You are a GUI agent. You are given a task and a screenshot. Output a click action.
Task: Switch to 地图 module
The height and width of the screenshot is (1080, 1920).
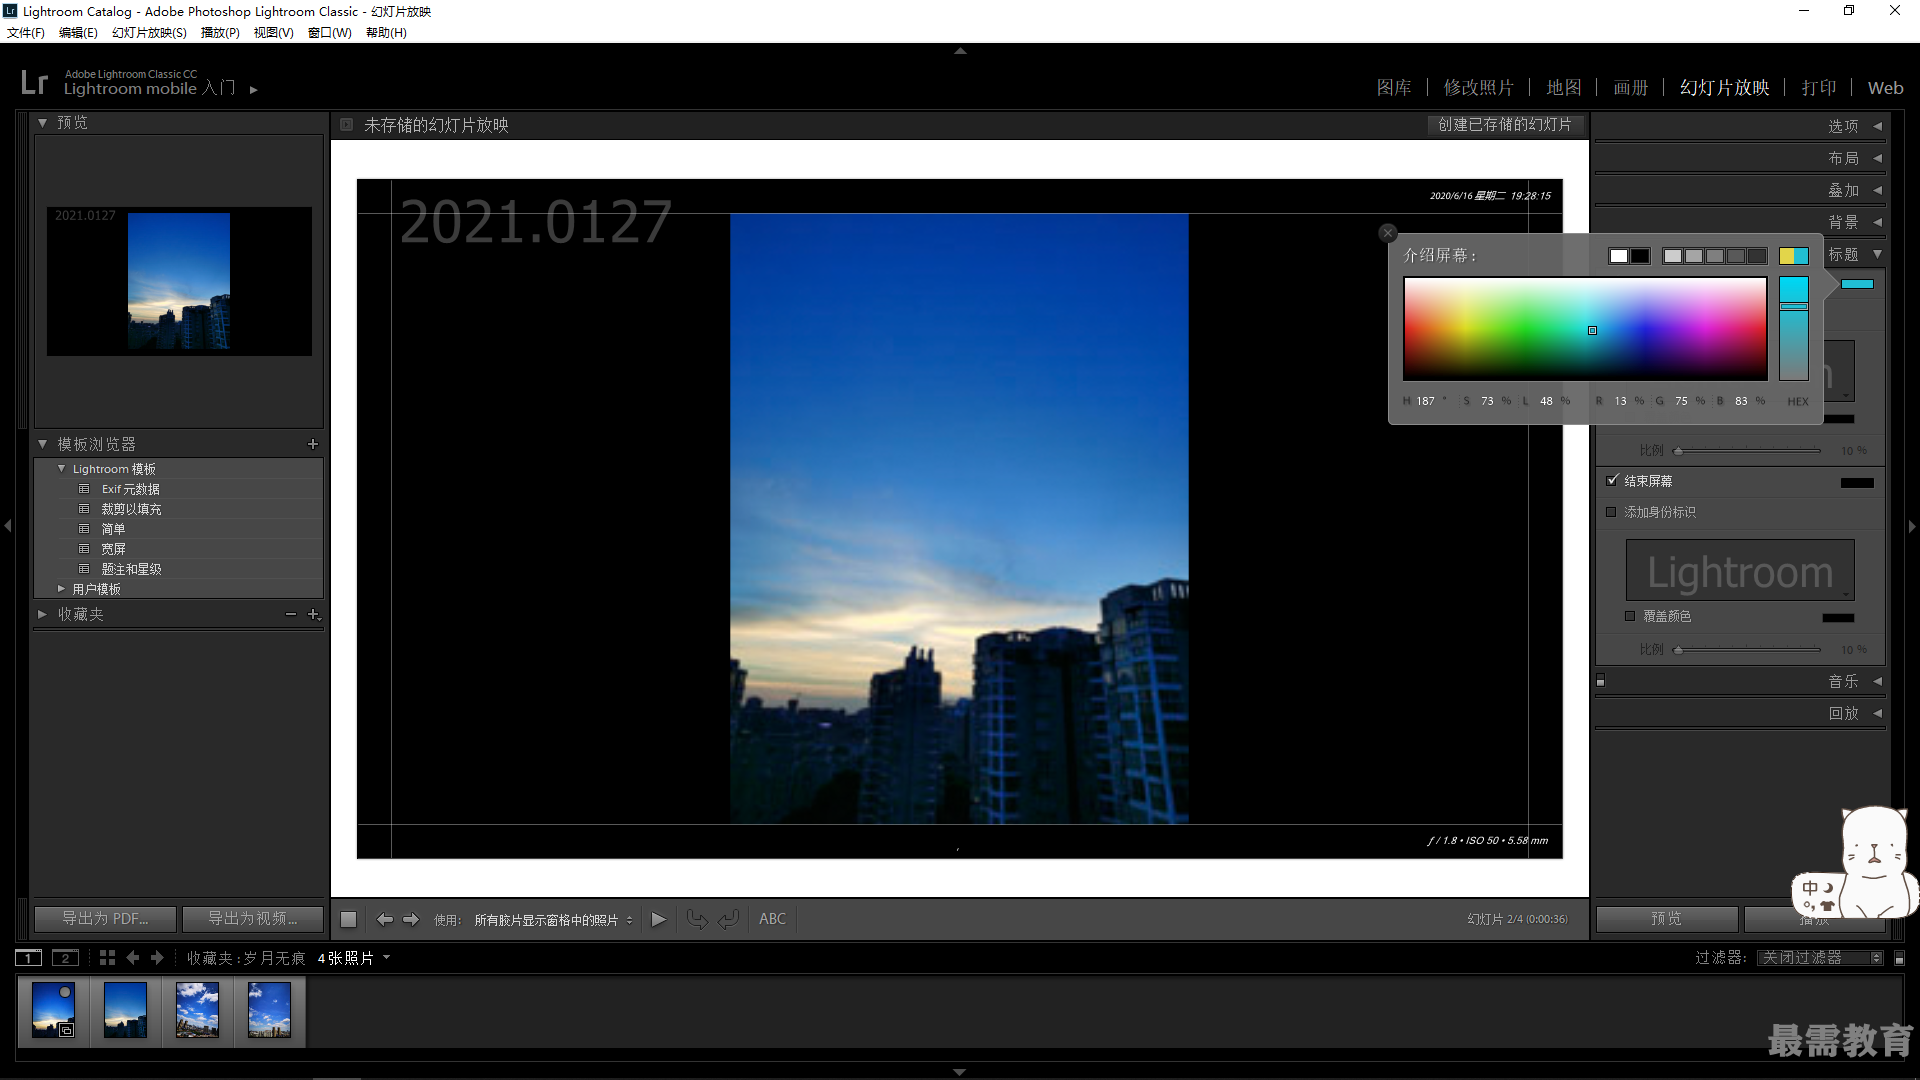[1564, 88]
